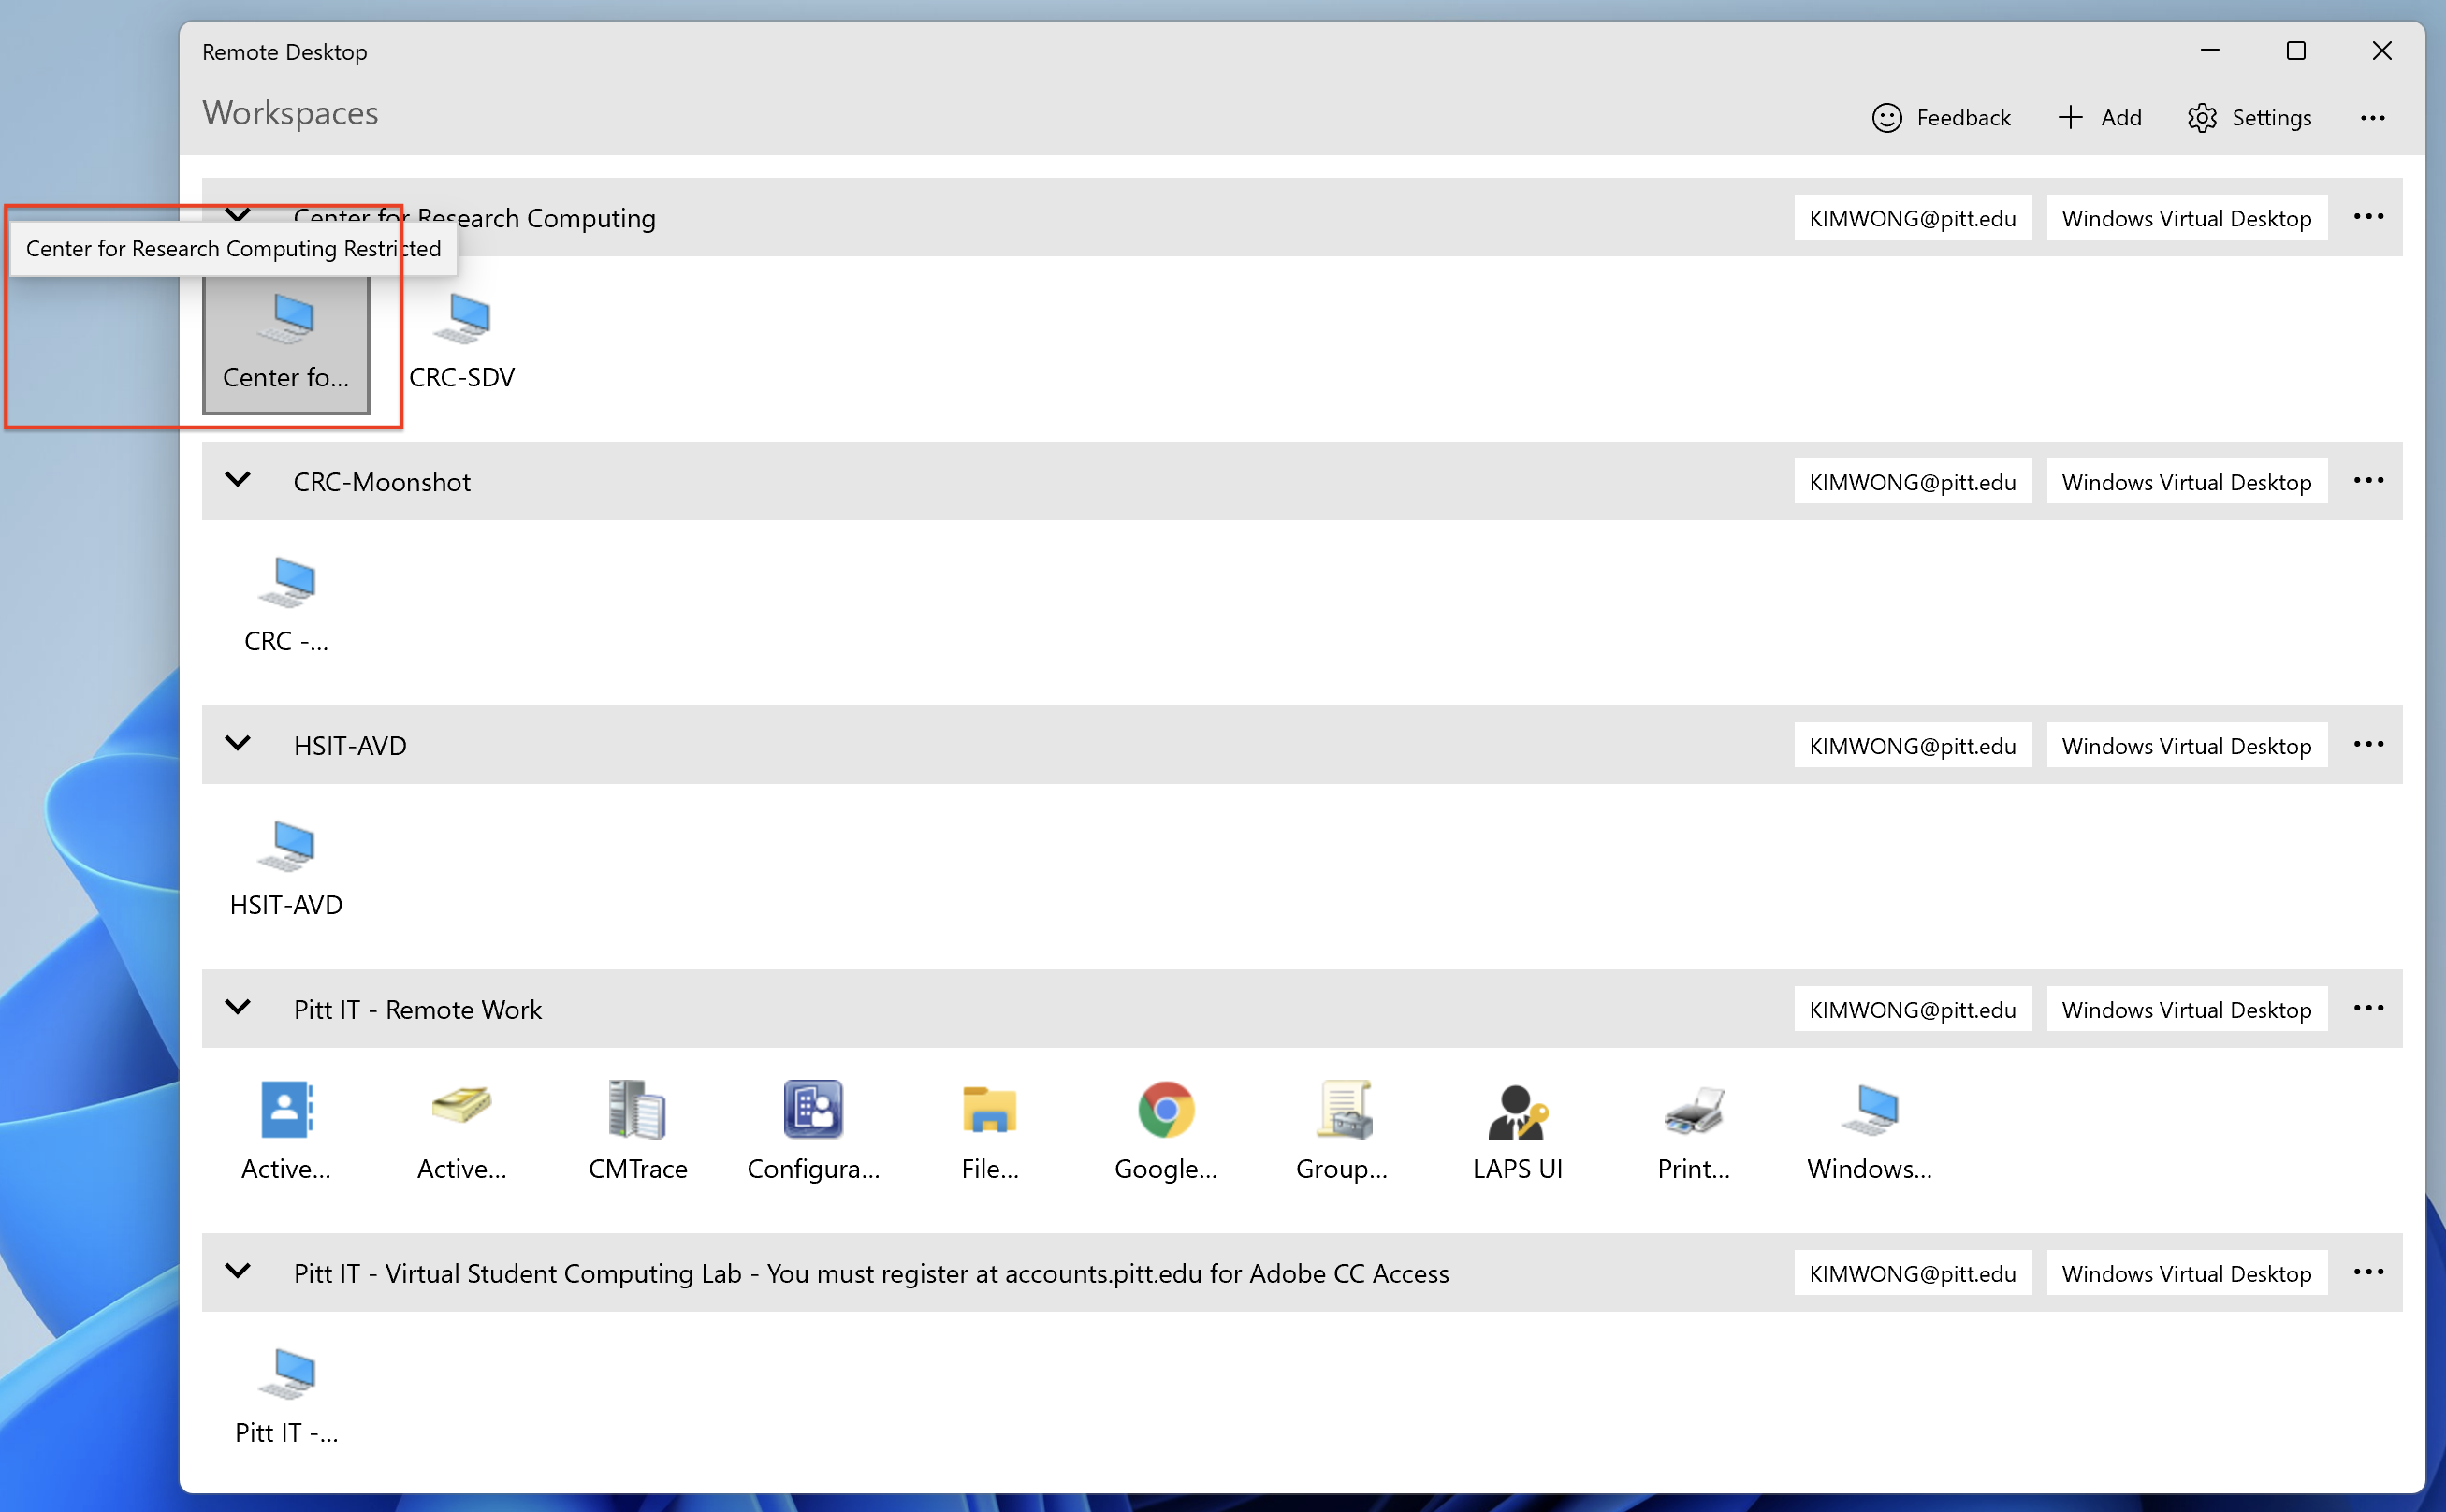This screenshot has height=1512, width=2446.
Task: Click KIMWONG@pitt.edu on Center for Research Computing row
Action: pyautogui.click(x=1912, y=218)
